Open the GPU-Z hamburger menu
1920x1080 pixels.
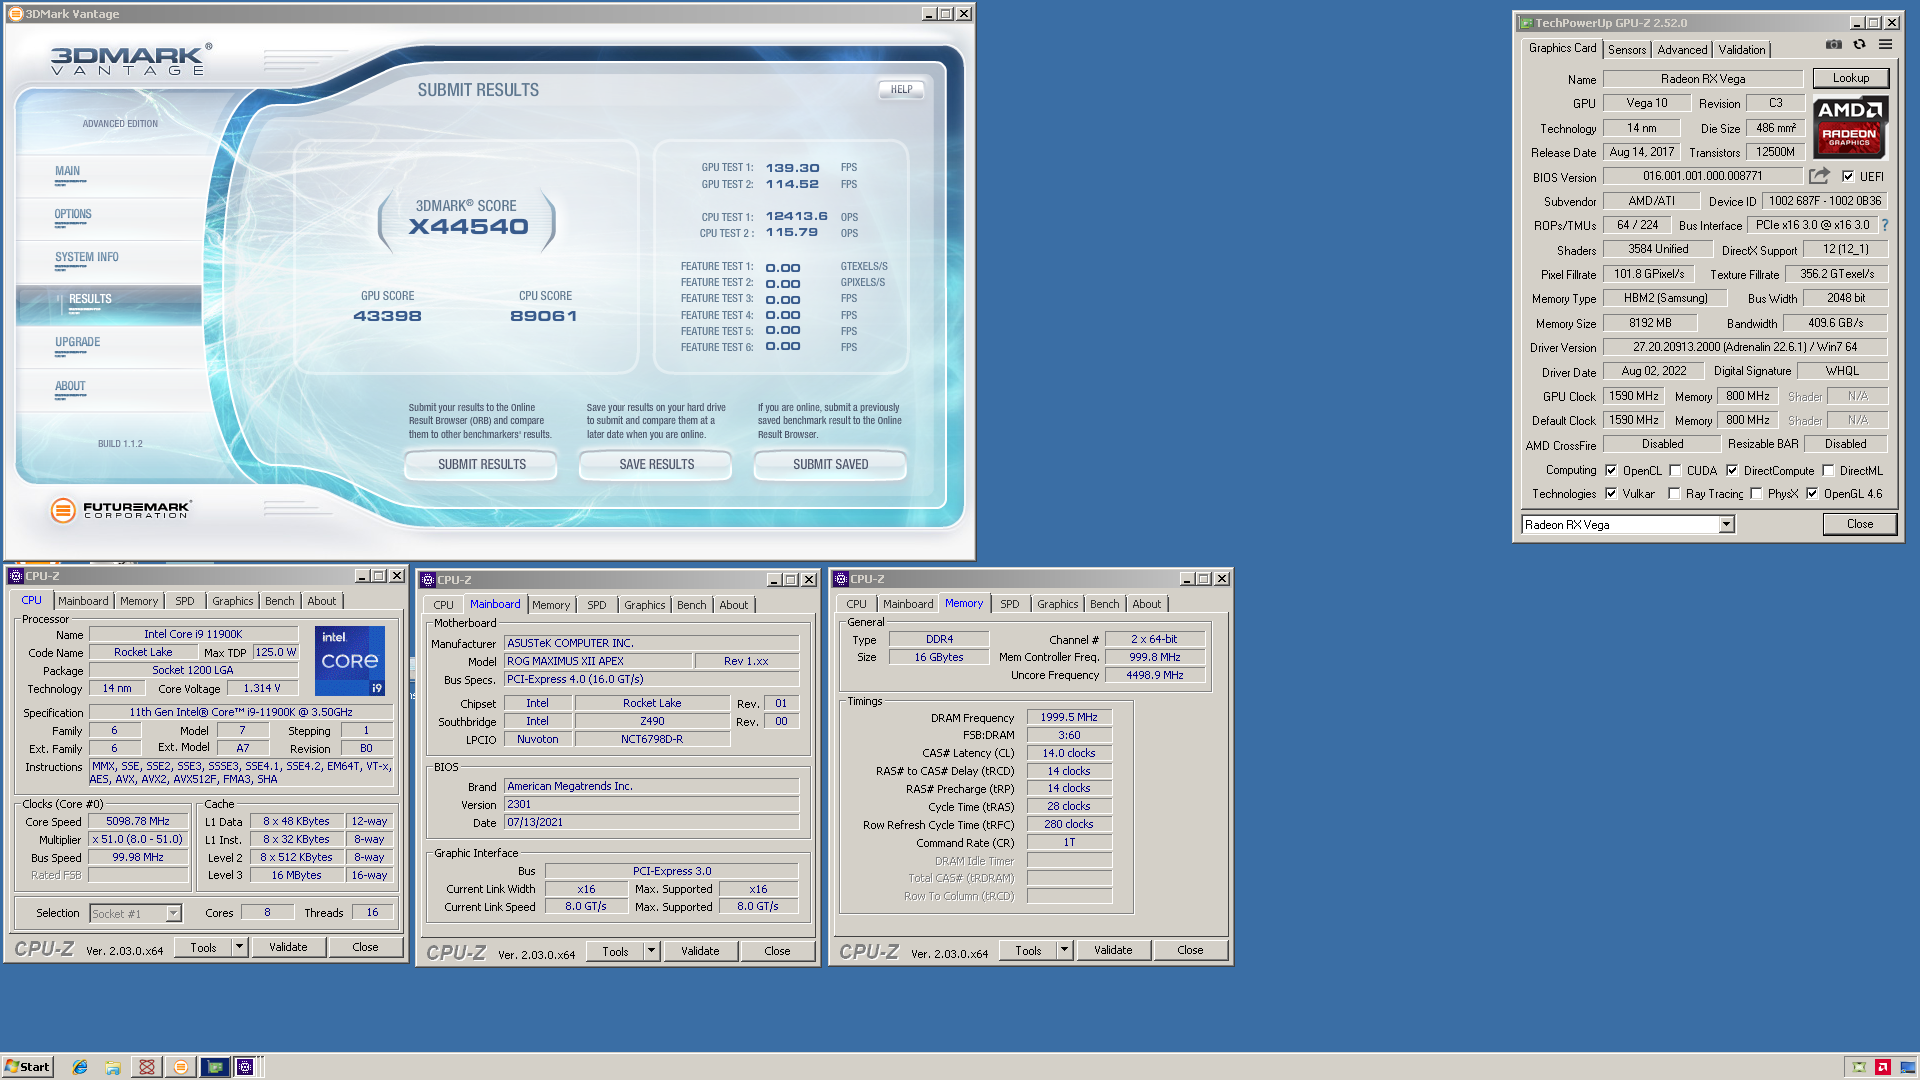(1885, 45)
